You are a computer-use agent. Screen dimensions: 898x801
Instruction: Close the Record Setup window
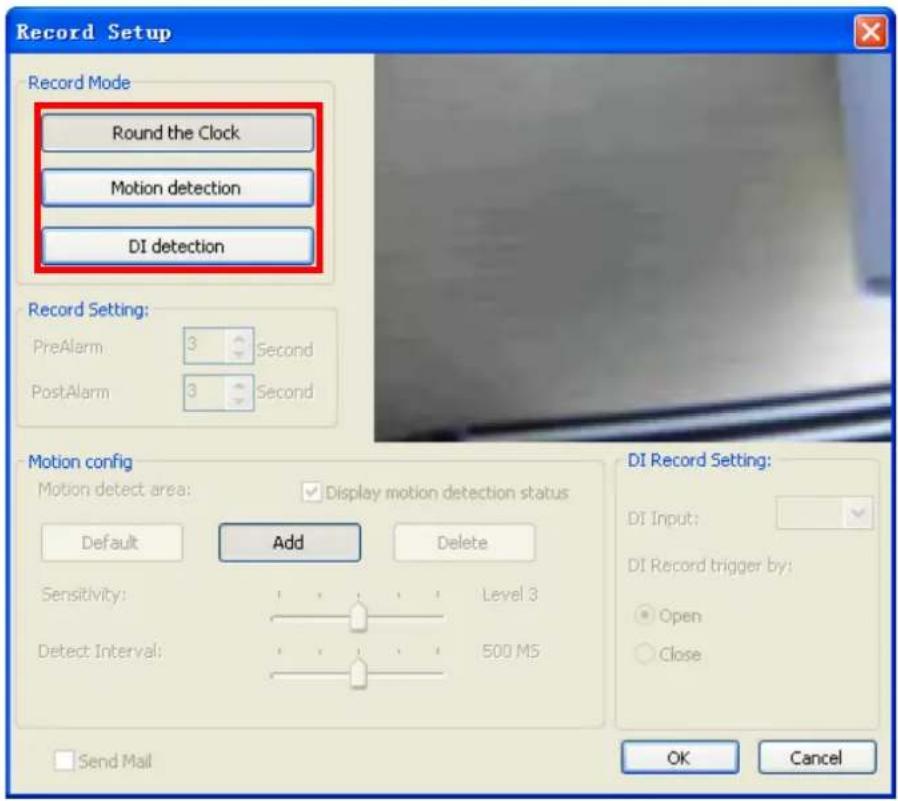pos(871,31)
